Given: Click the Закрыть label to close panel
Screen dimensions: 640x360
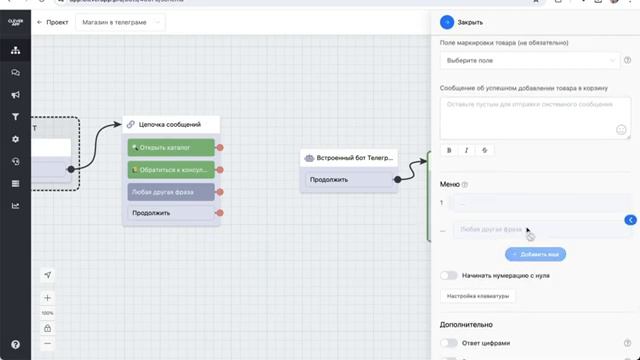Looking at the screenshot, I should 470,22.
